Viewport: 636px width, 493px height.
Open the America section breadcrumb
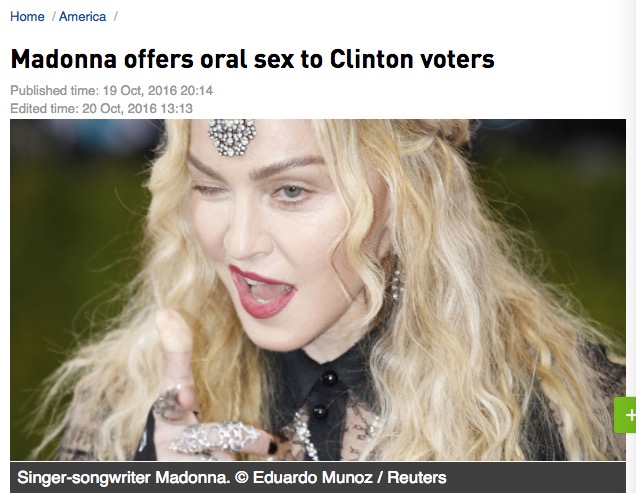pyautogui.click(x=82, y=17)
